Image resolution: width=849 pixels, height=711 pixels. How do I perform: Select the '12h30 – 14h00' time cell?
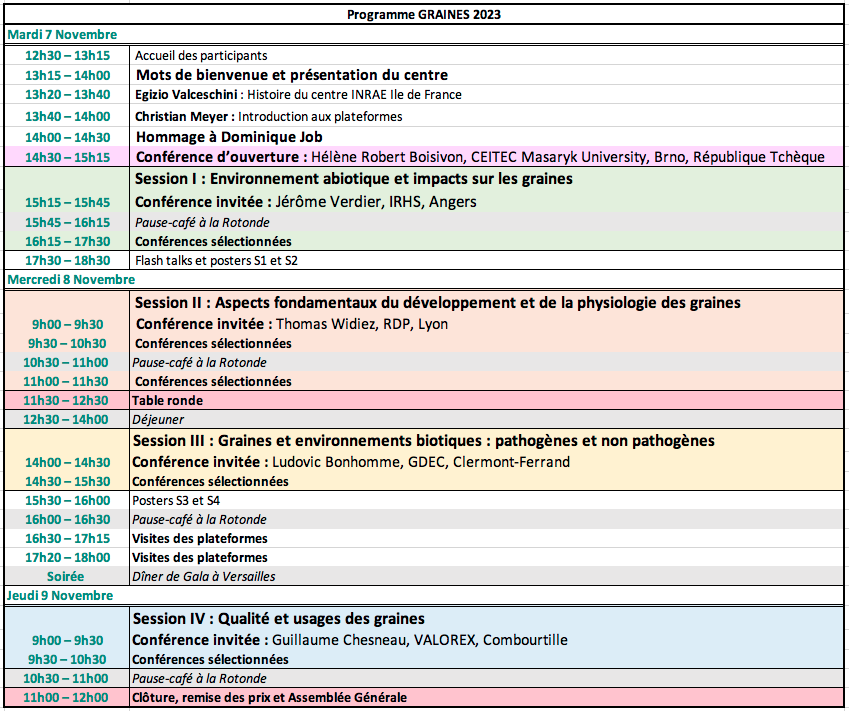coord(66,420)
